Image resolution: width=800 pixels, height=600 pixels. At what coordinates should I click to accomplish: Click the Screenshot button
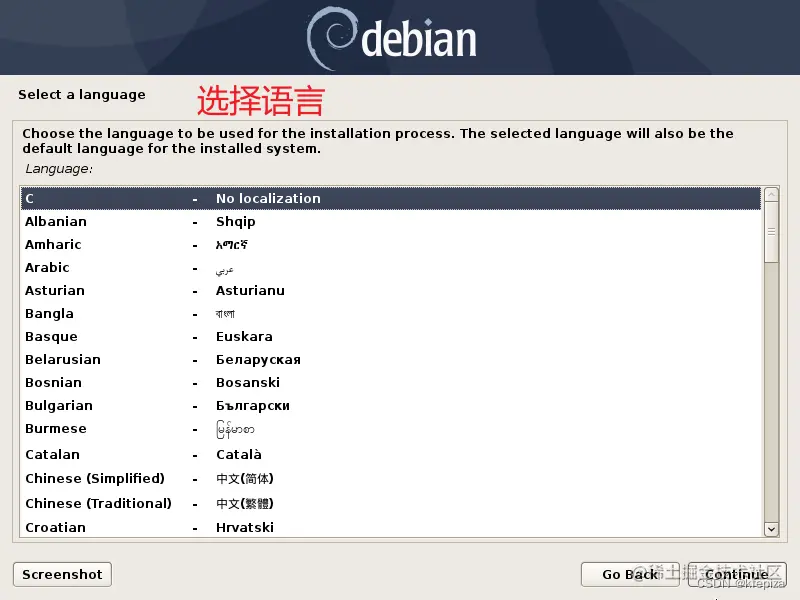[62, 574]
